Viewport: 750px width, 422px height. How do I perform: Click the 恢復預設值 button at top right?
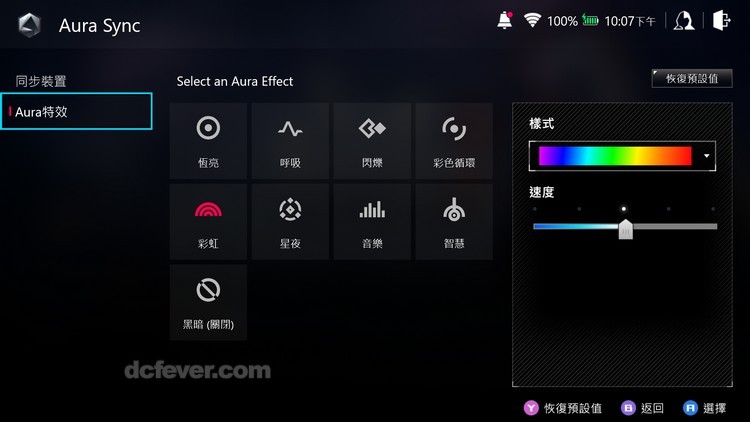pyautogui.click(x=692, y=78)
